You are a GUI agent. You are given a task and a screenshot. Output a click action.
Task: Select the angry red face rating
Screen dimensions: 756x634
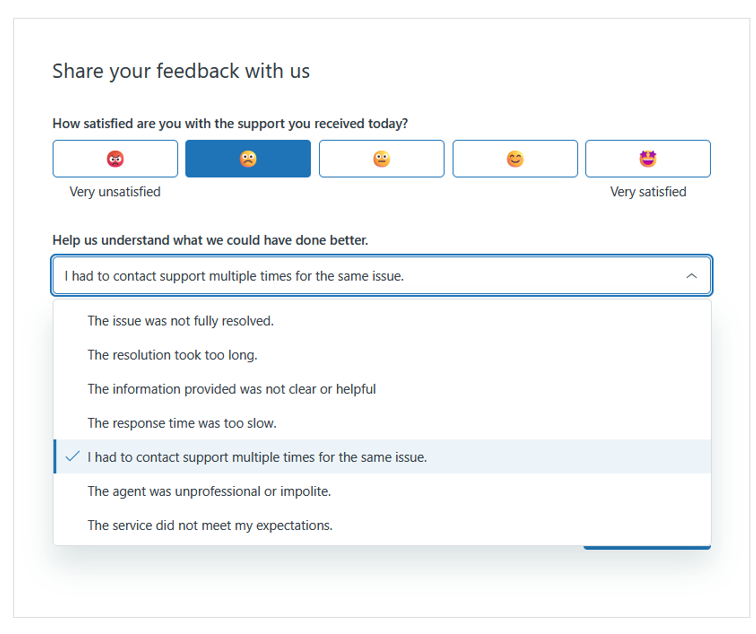[x=115, y=159]
